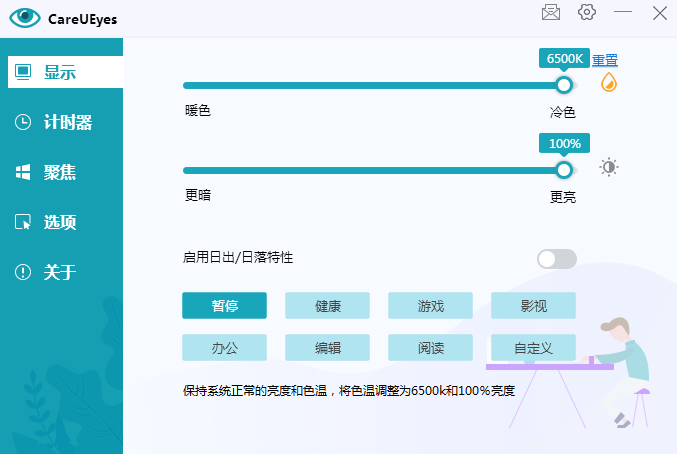Click the brightness sun icon
677x454 pixels.
pyautogui.click(x=609, y=167)
